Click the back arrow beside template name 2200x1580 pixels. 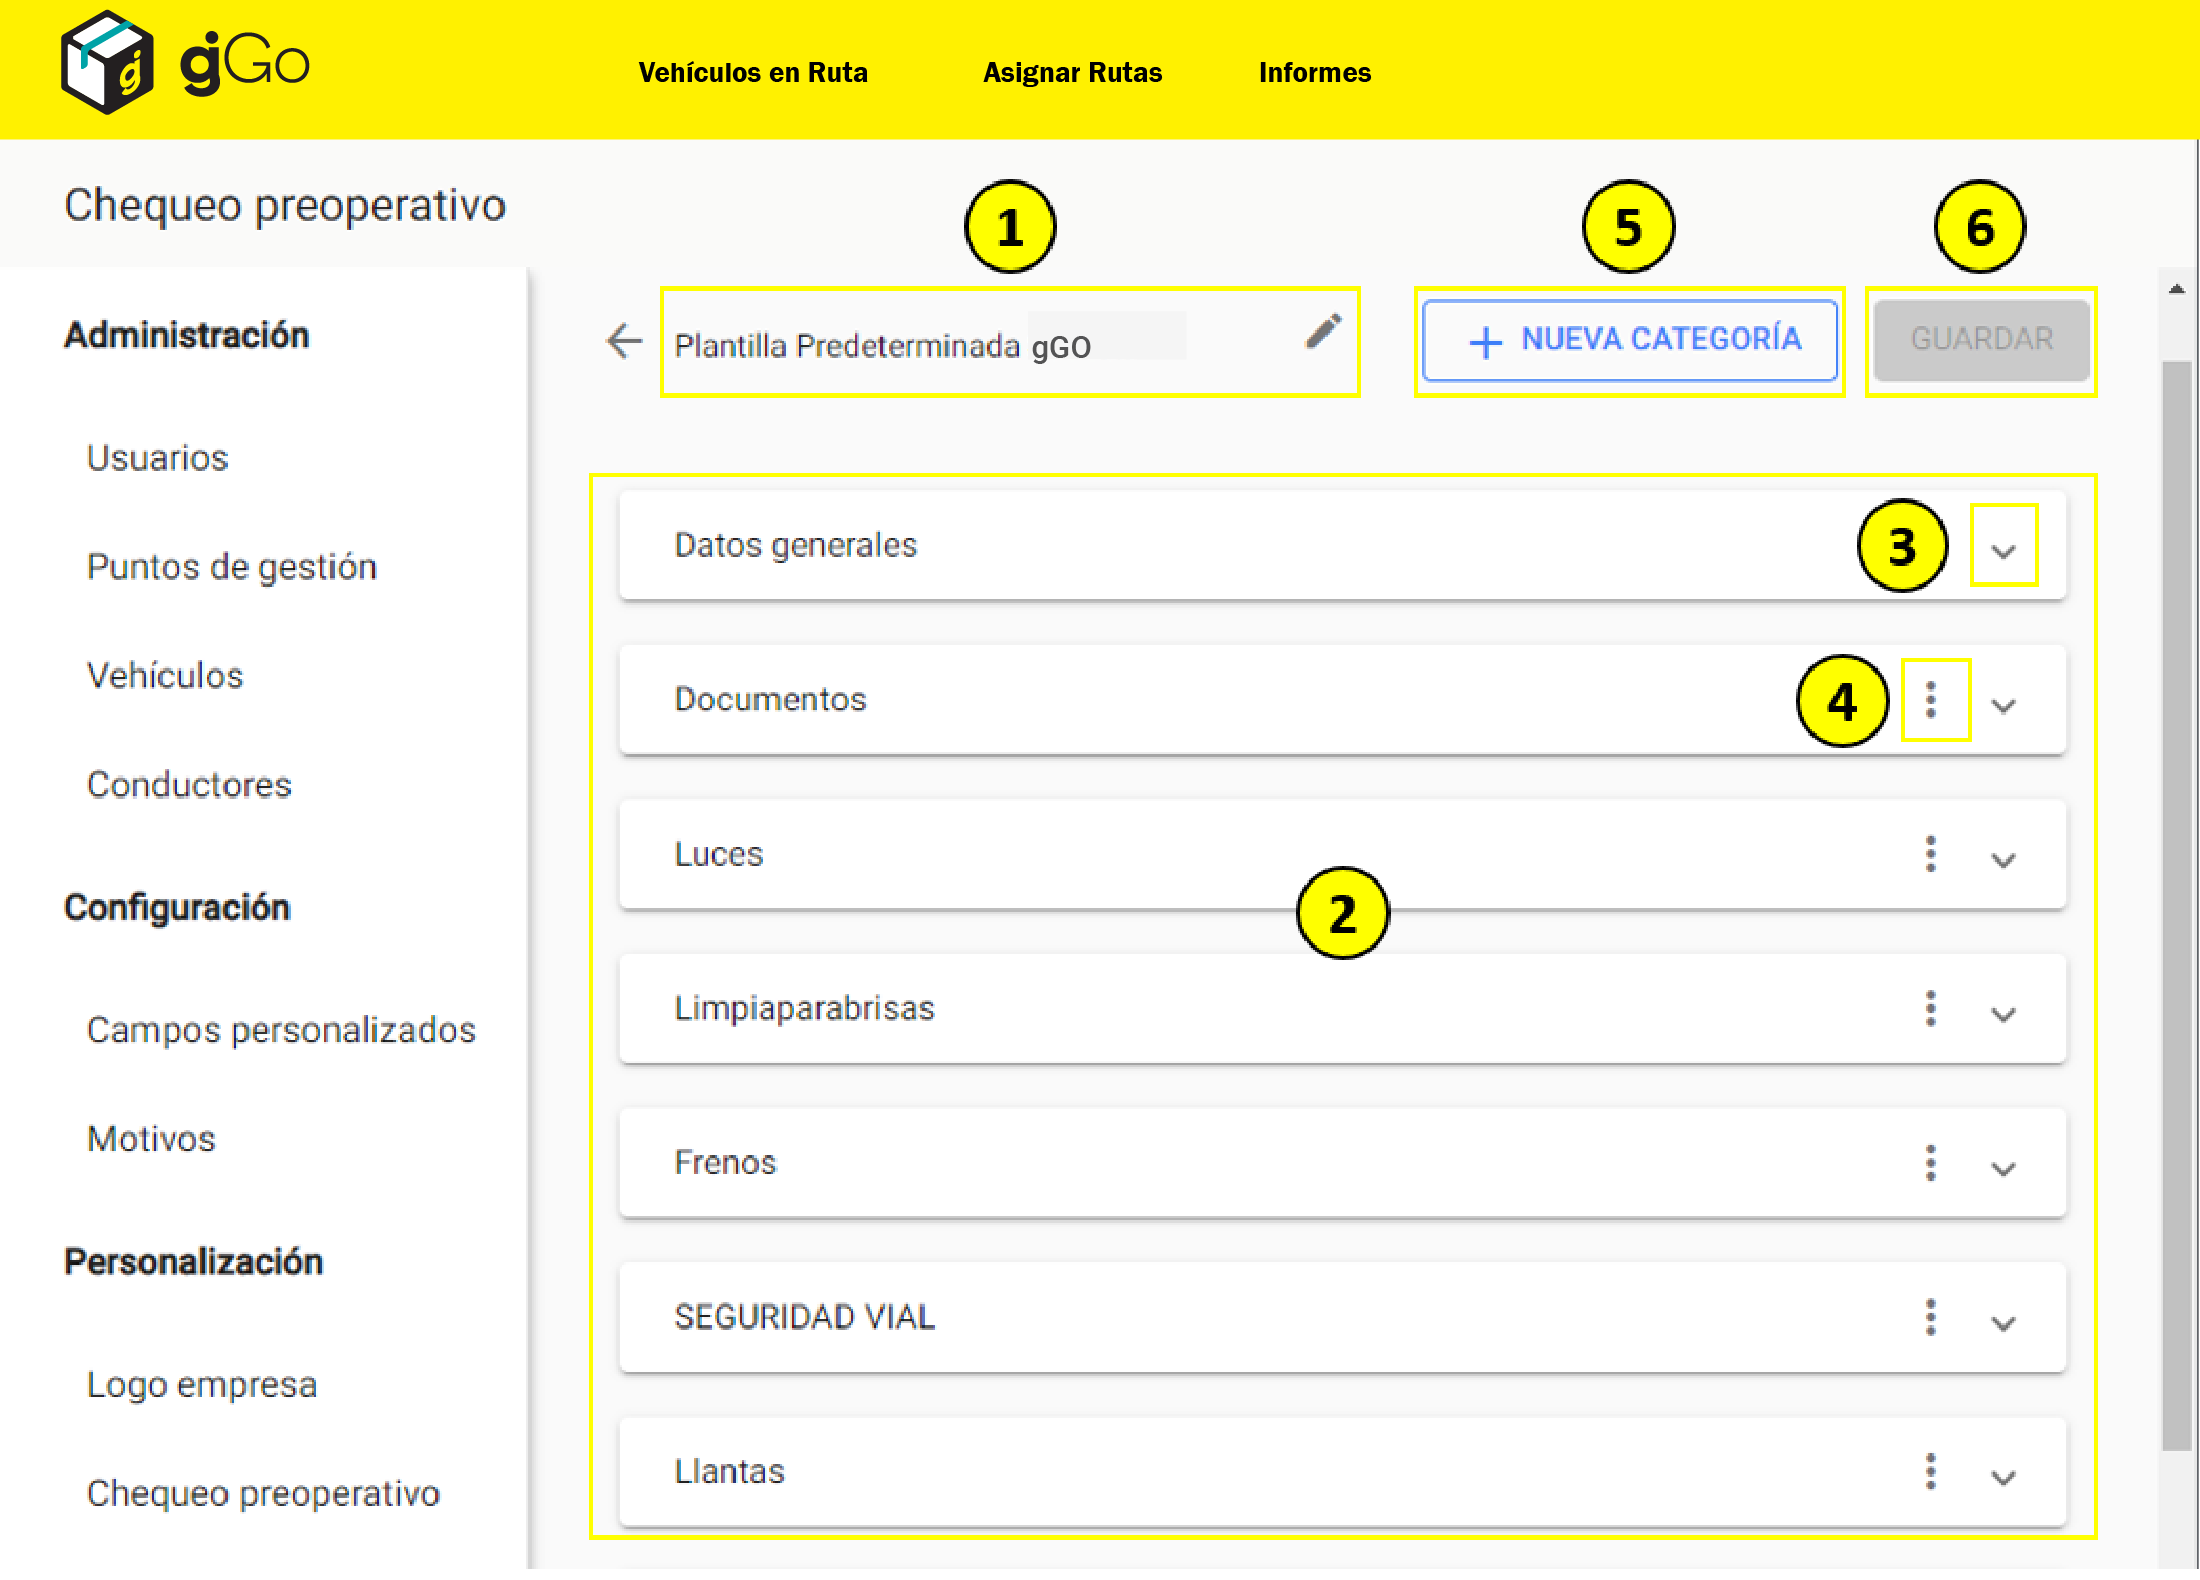624,341
